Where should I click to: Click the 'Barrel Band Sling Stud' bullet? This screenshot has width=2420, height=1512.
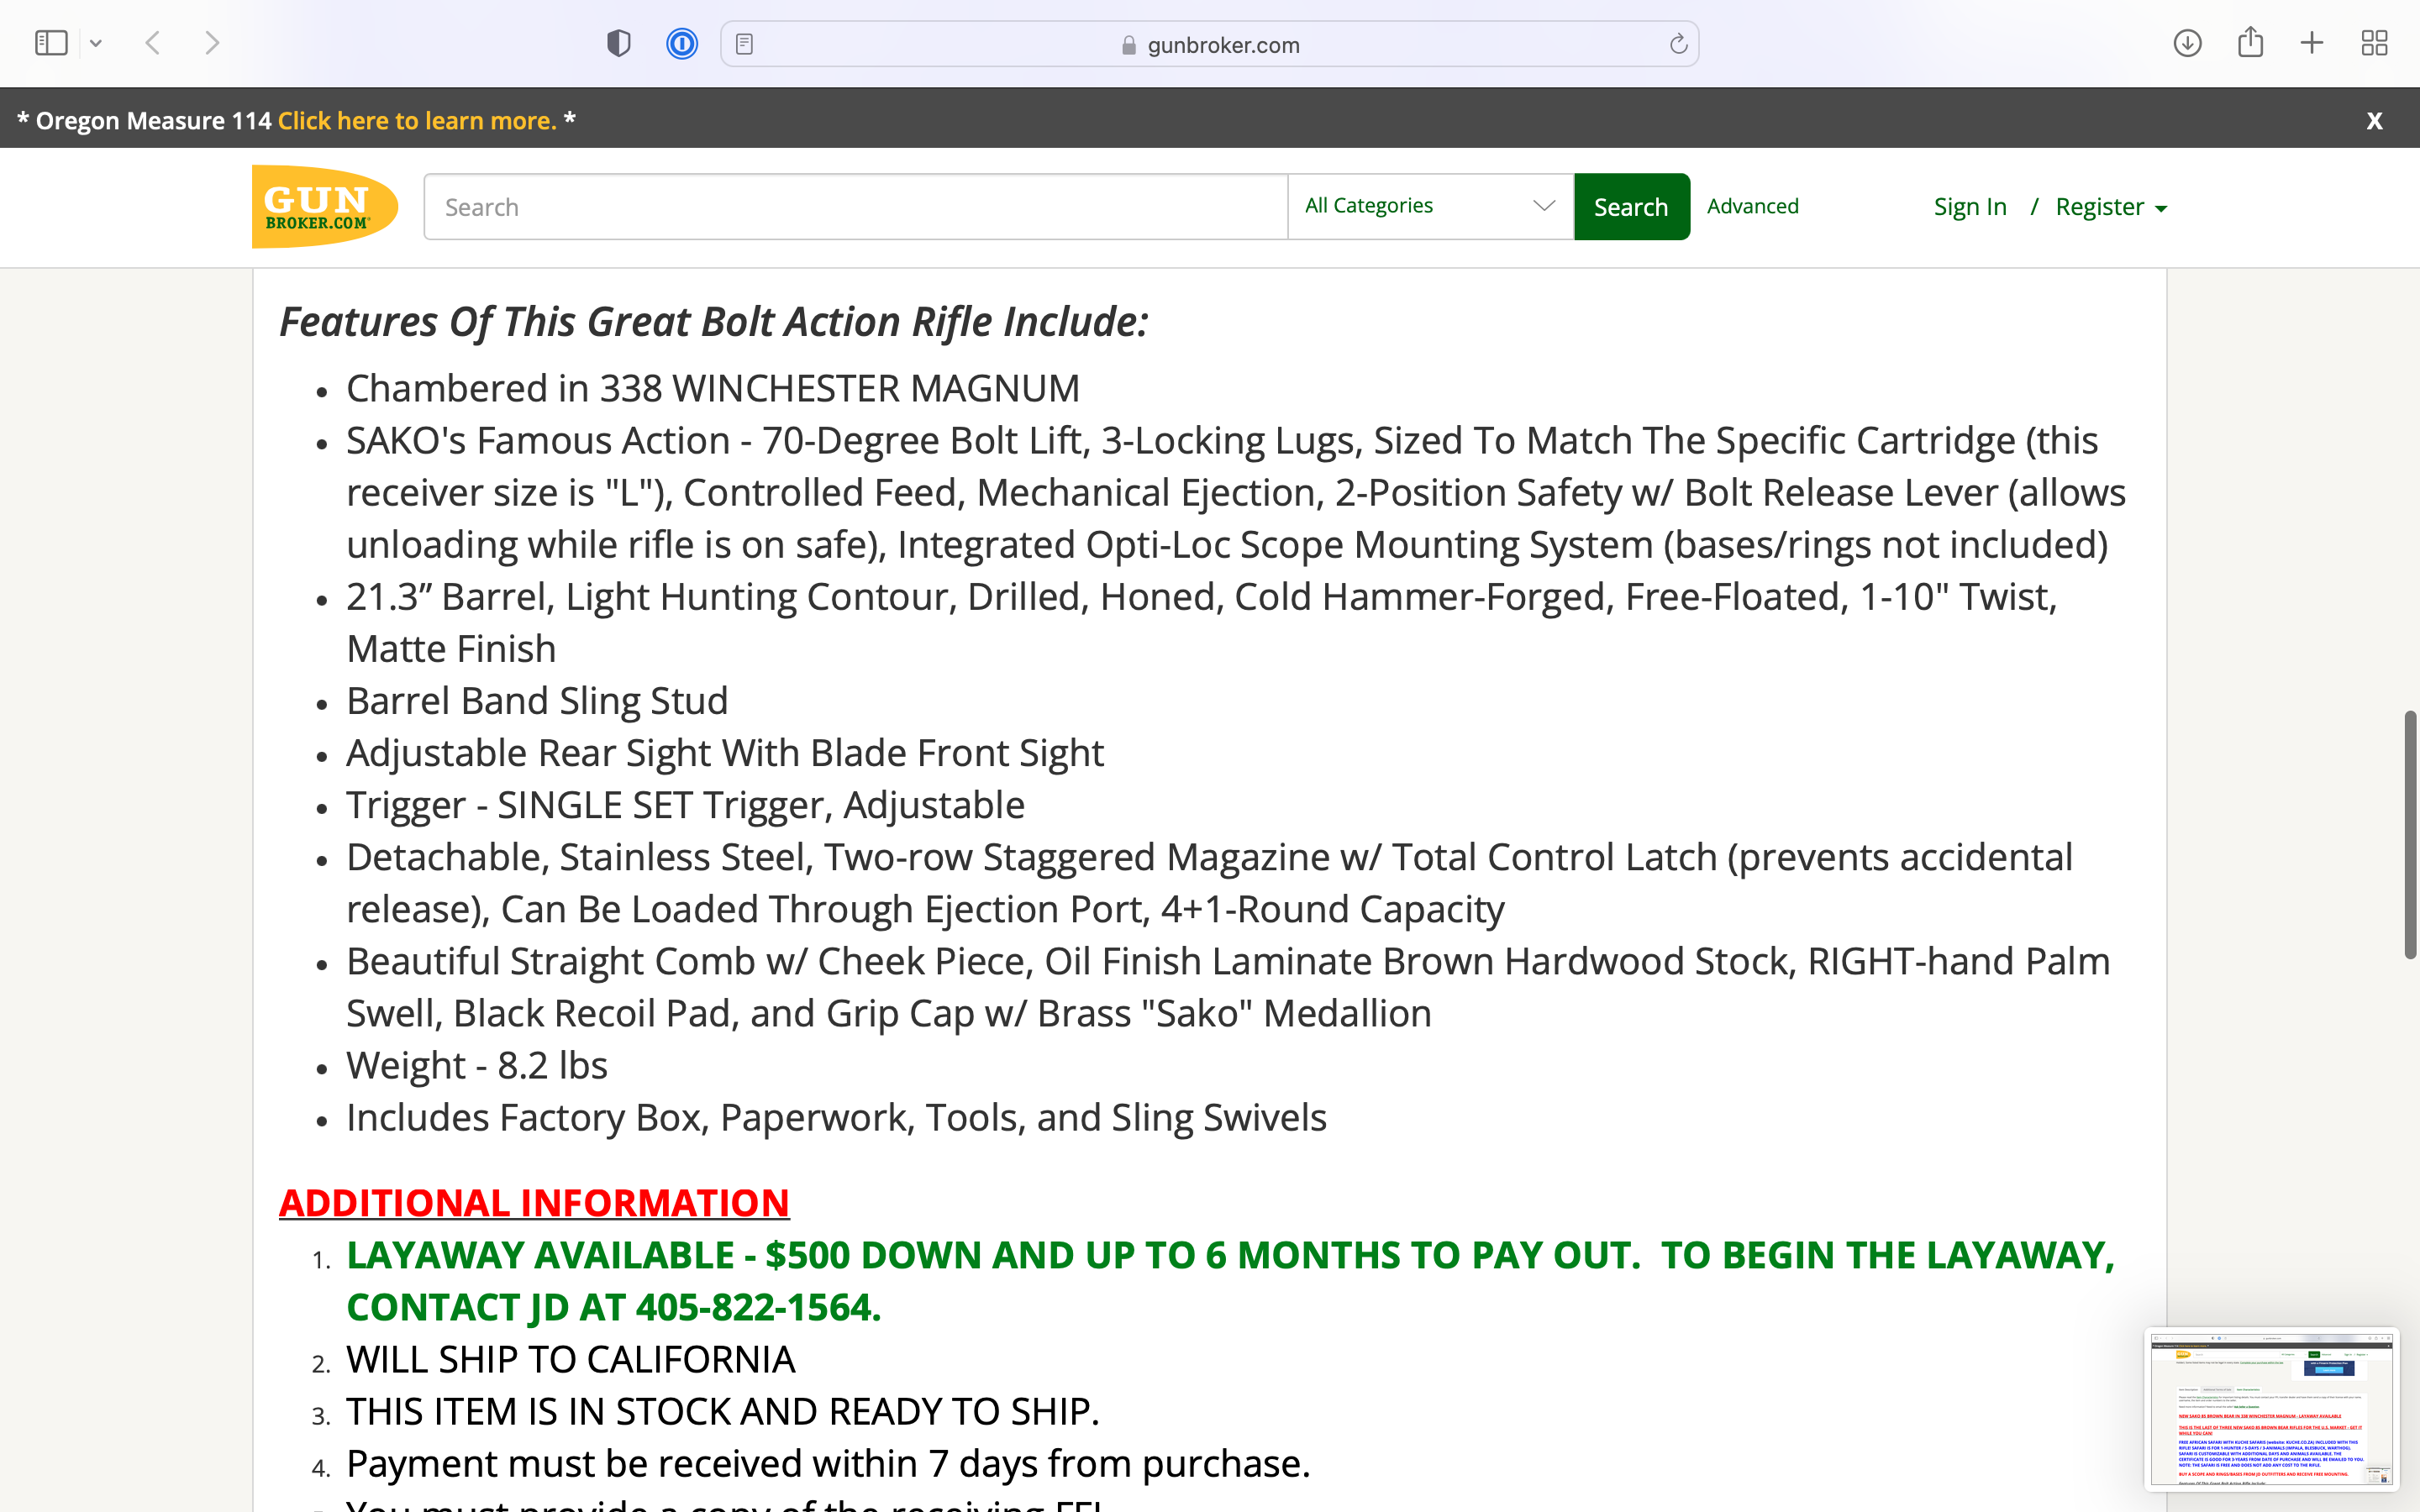tap(537, 701)
